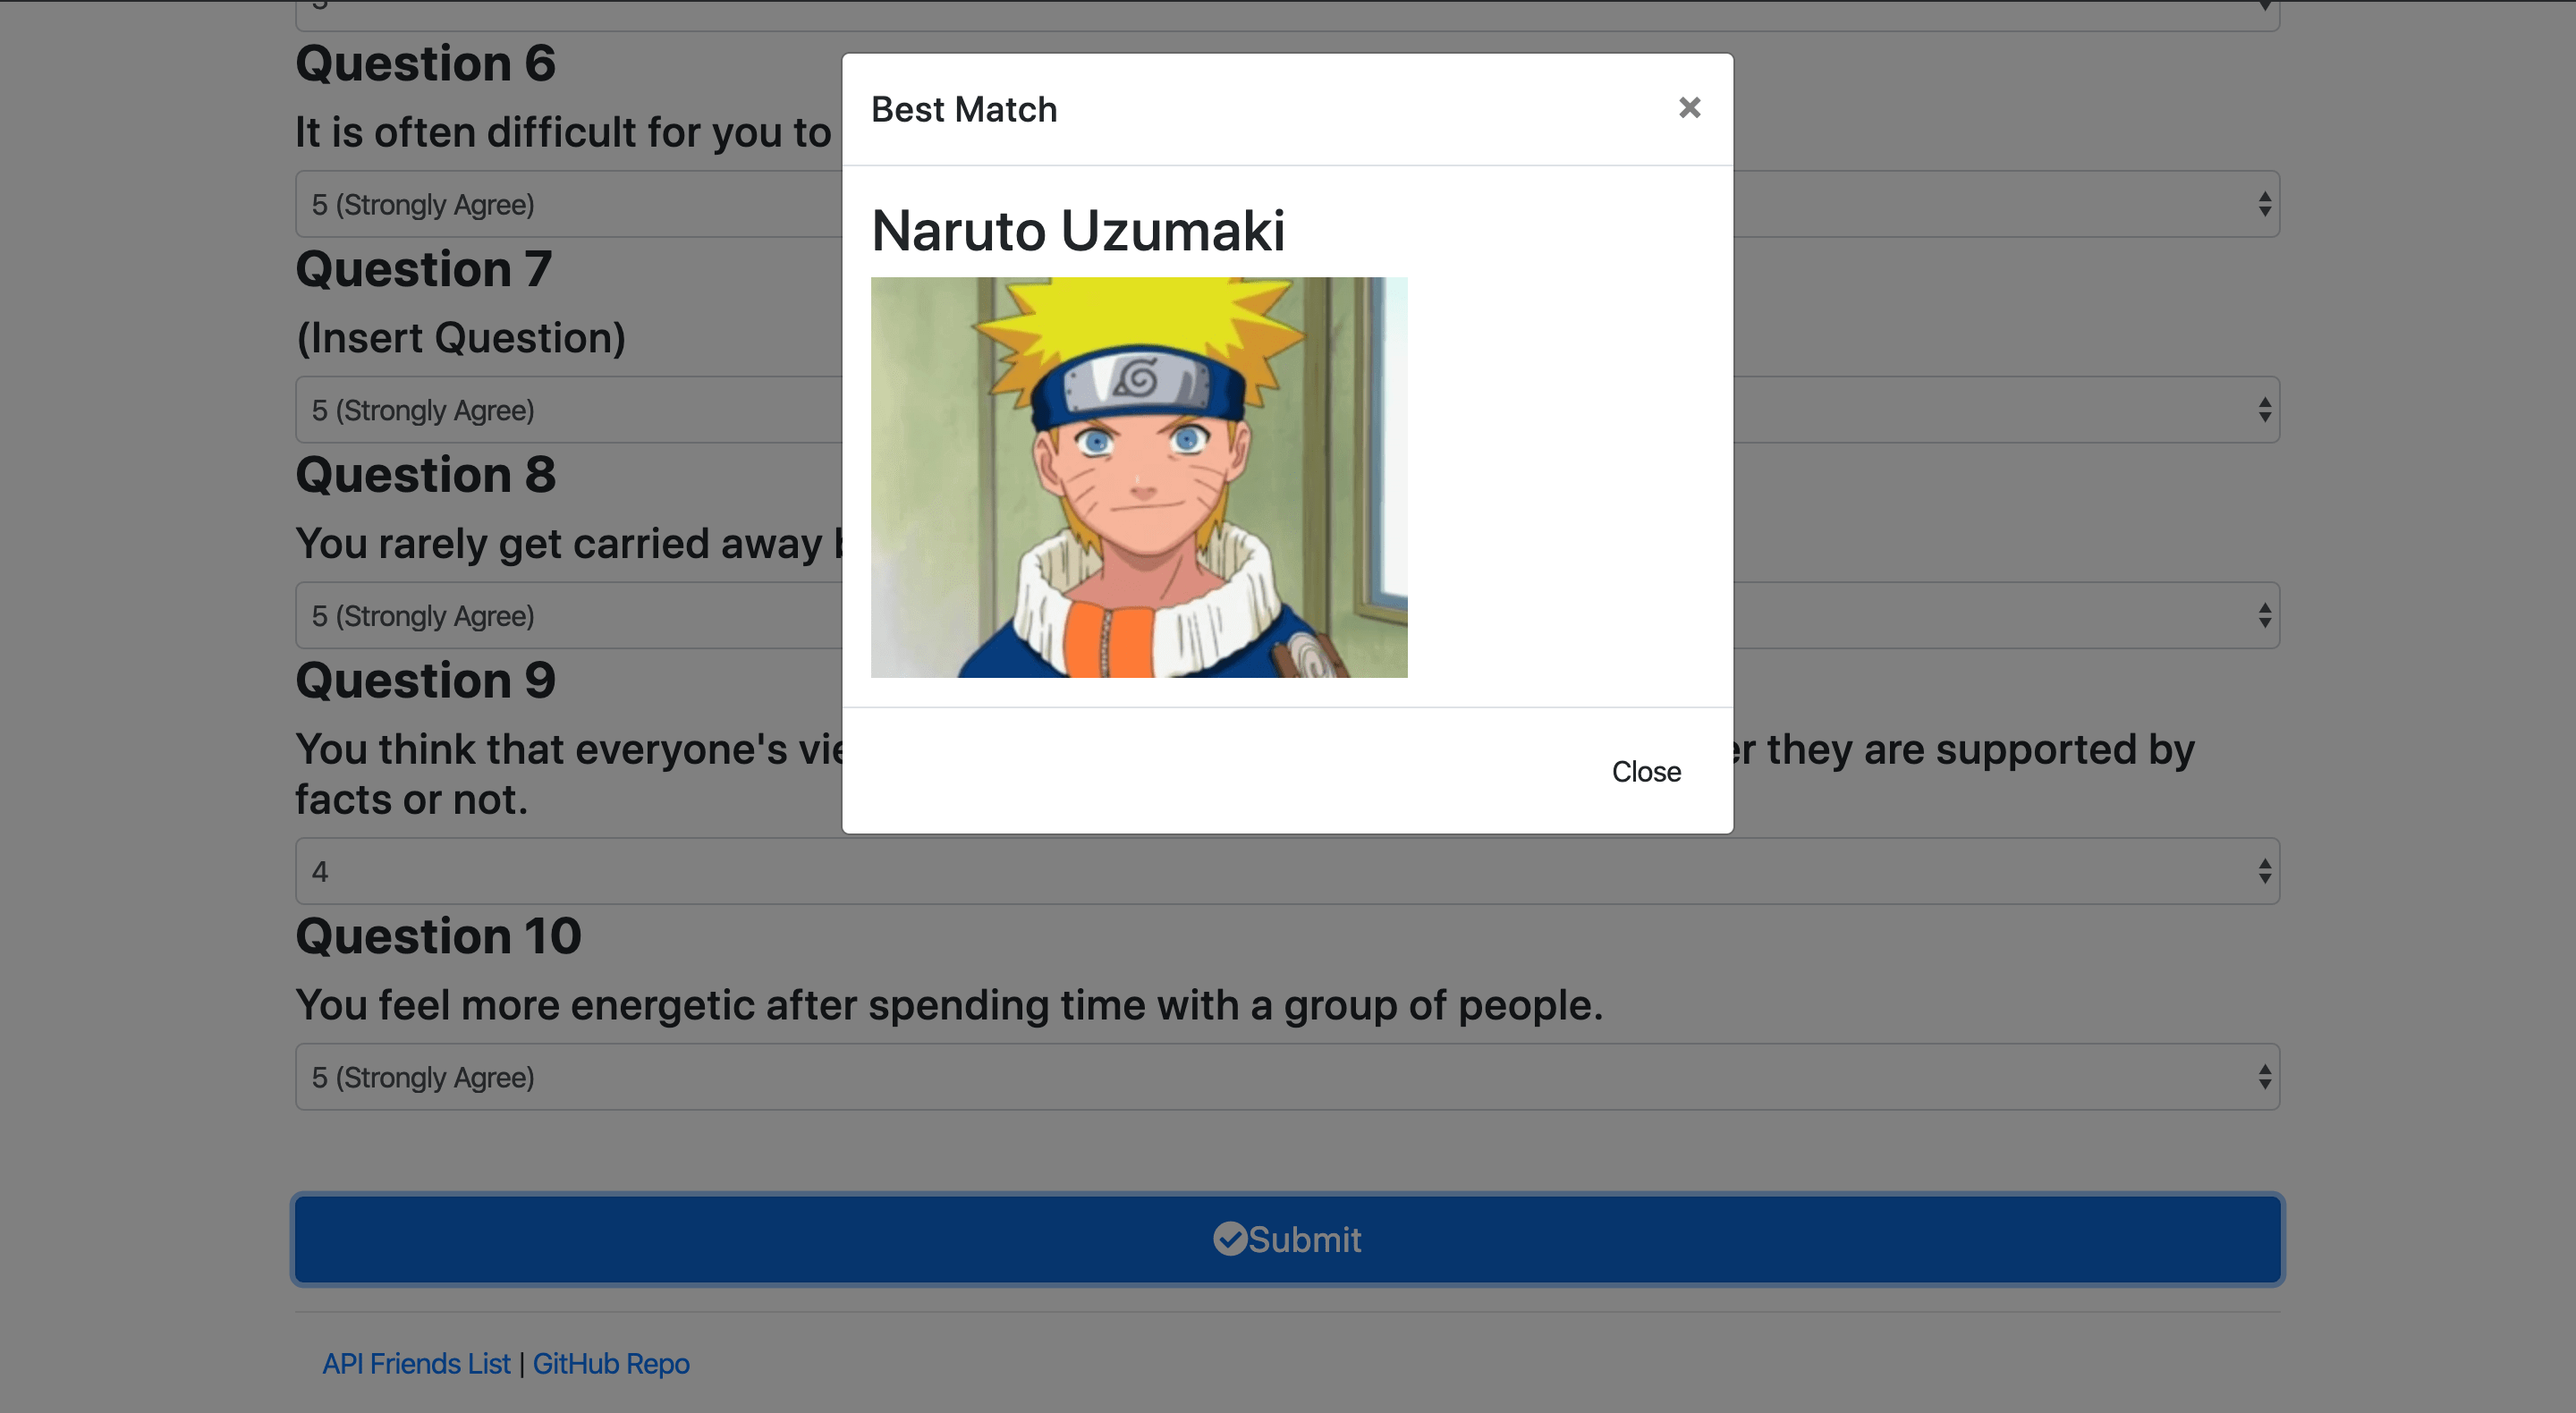This screenshot has height=1413, width=2576.
Task: Open the API Friends List link
Action: click(416, 1363)
